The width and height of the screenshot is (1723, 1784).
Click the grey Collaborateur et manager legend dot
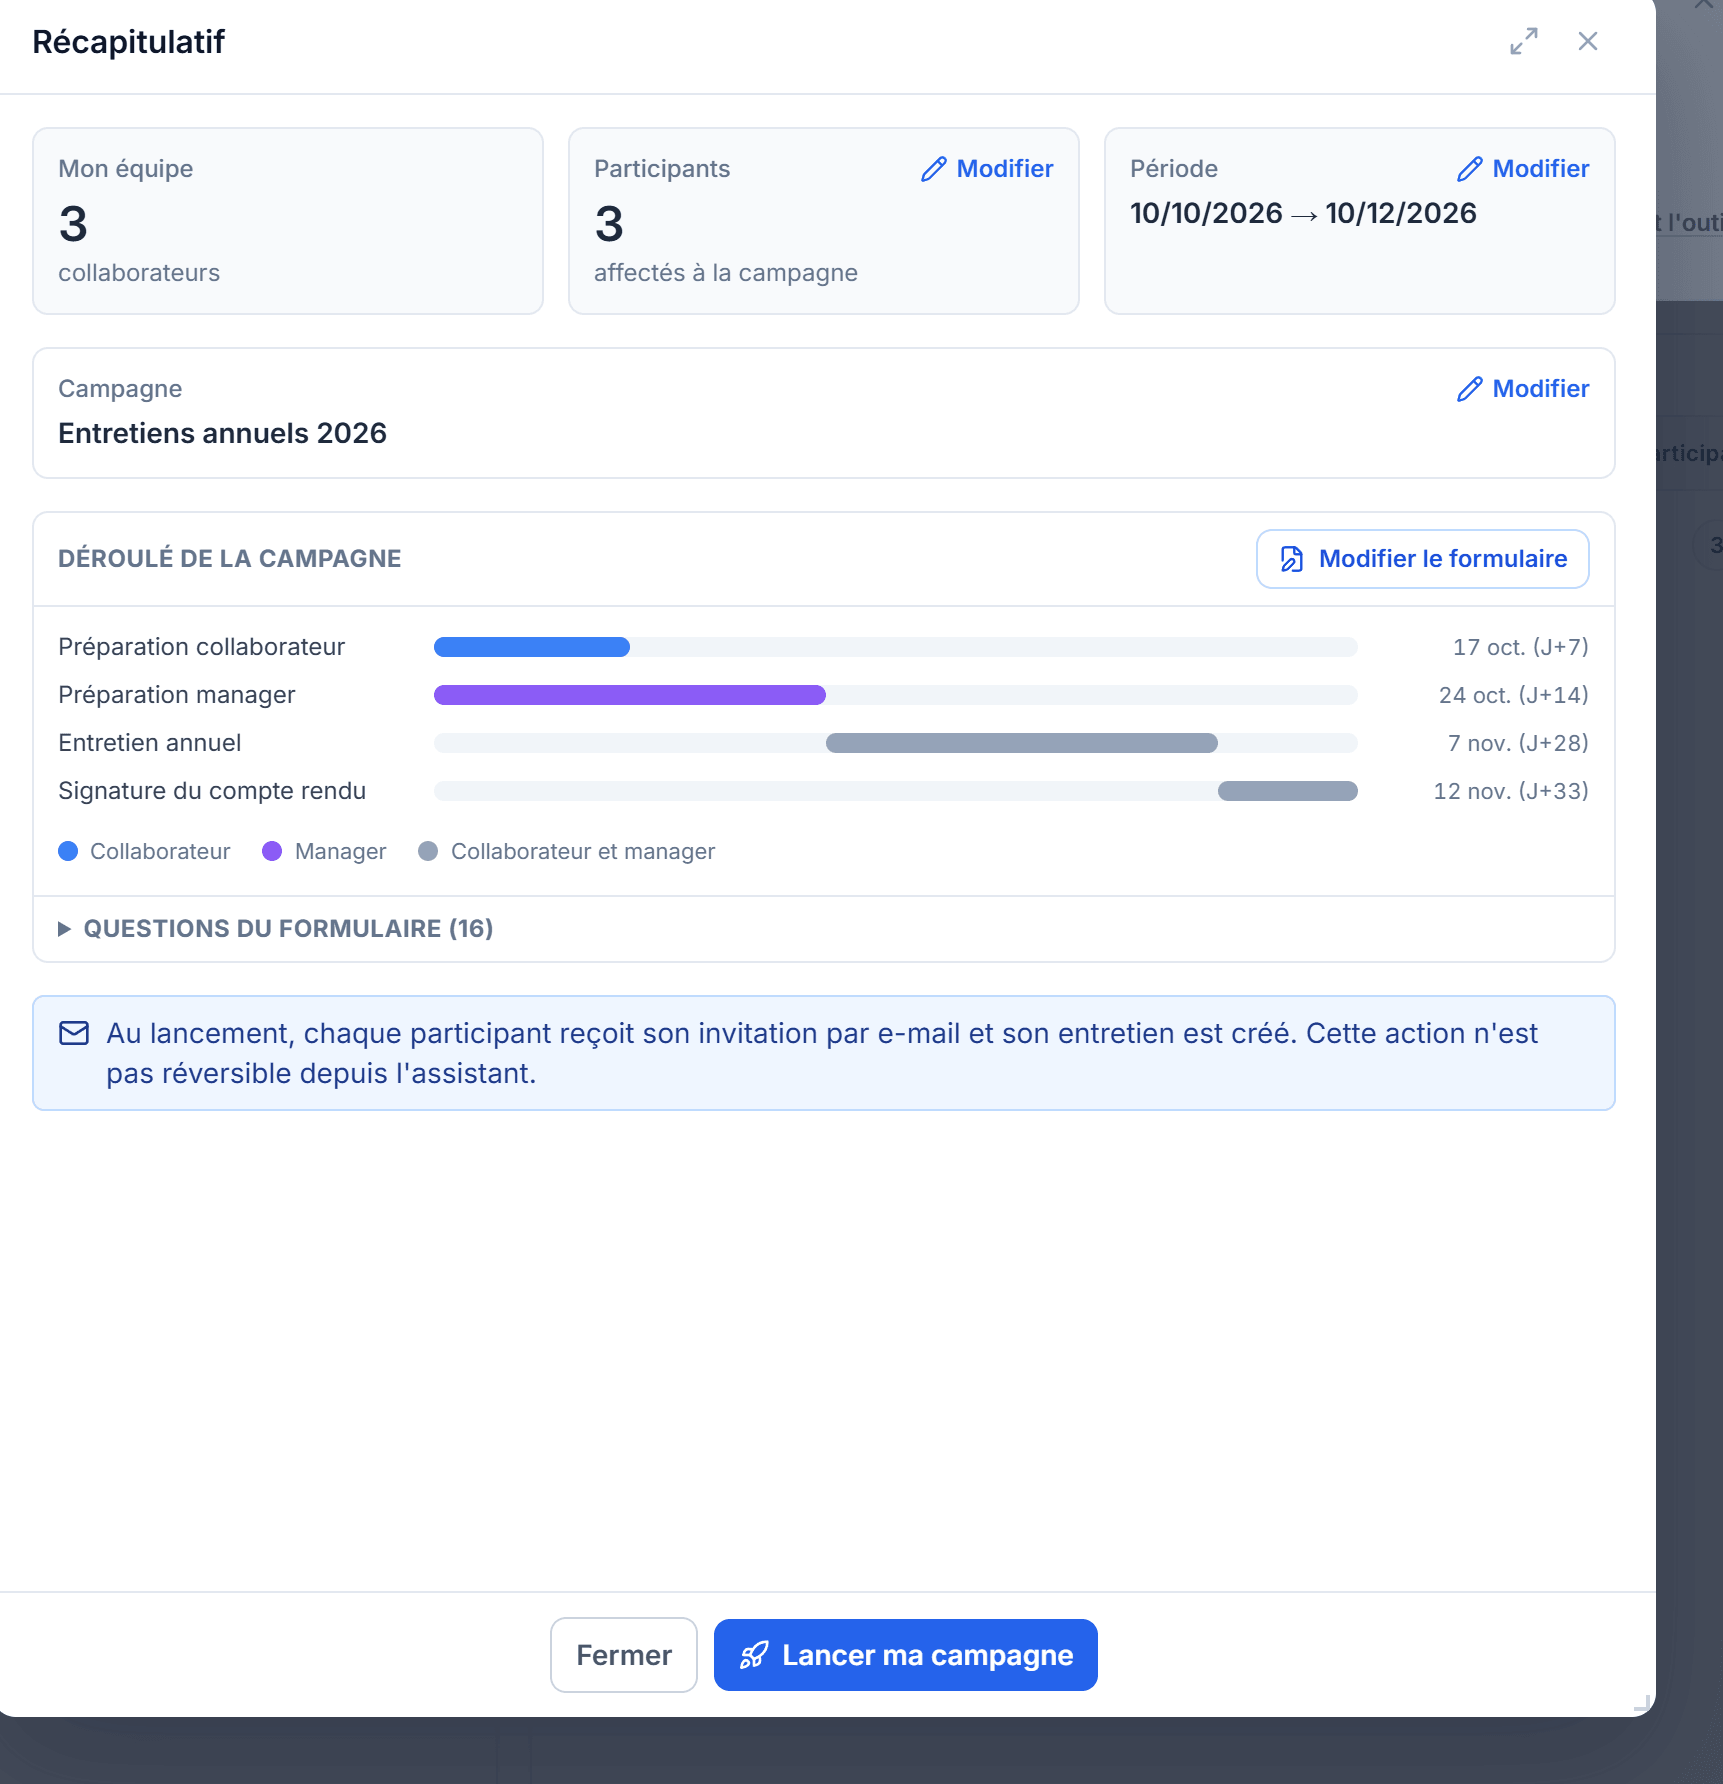[428, 851]
